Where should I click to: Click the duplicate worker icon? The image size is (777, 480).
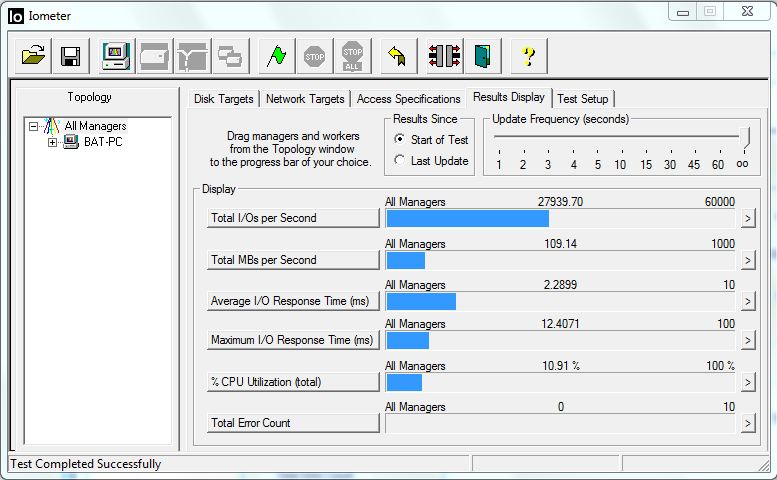click(x=230, y=56)
